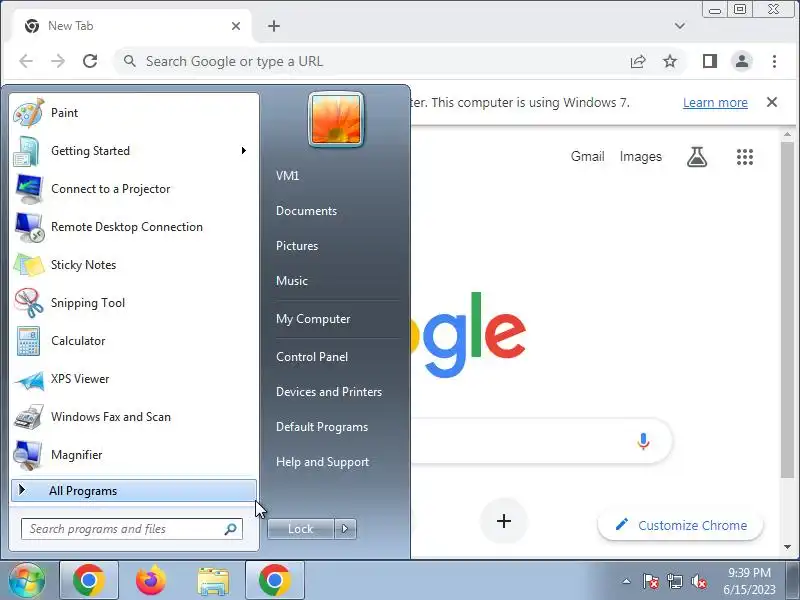
Task: Click the user account picture
Action: (336, 120)
